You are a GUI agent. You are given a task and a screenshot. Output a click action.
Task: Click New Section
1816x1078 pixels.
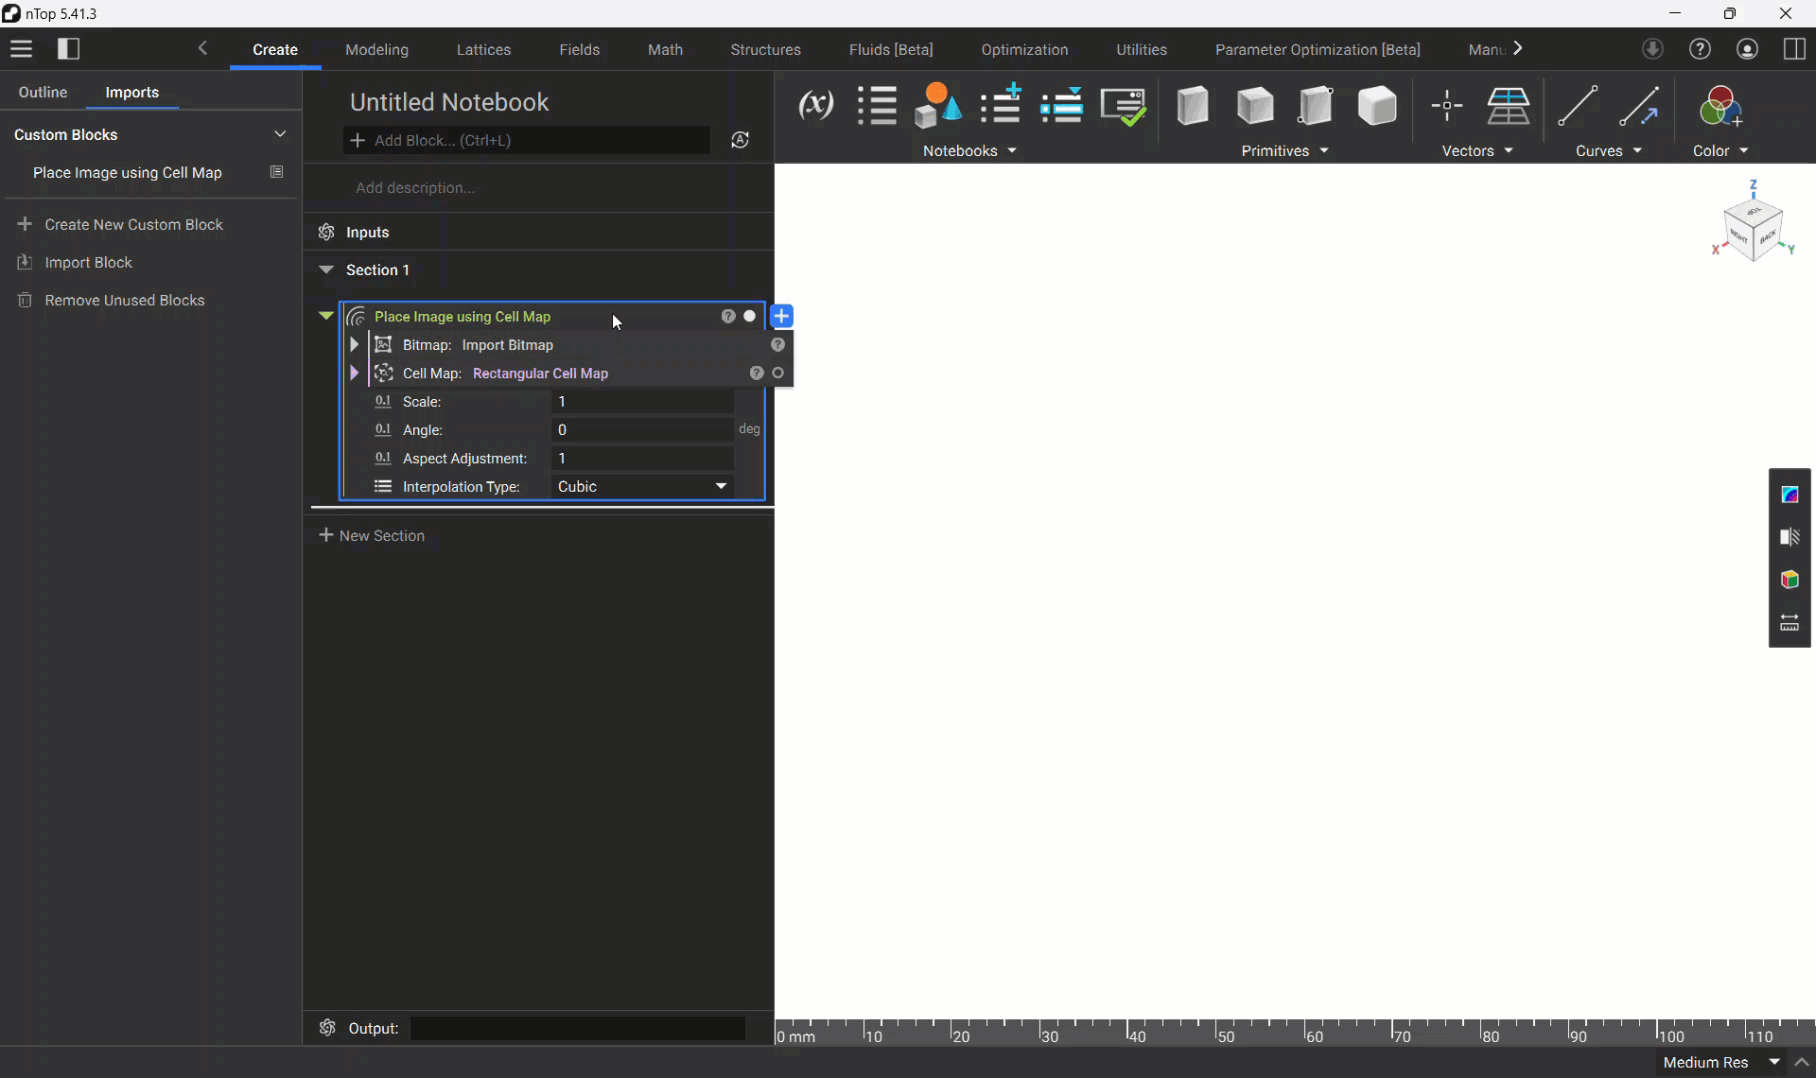point(372,535)
